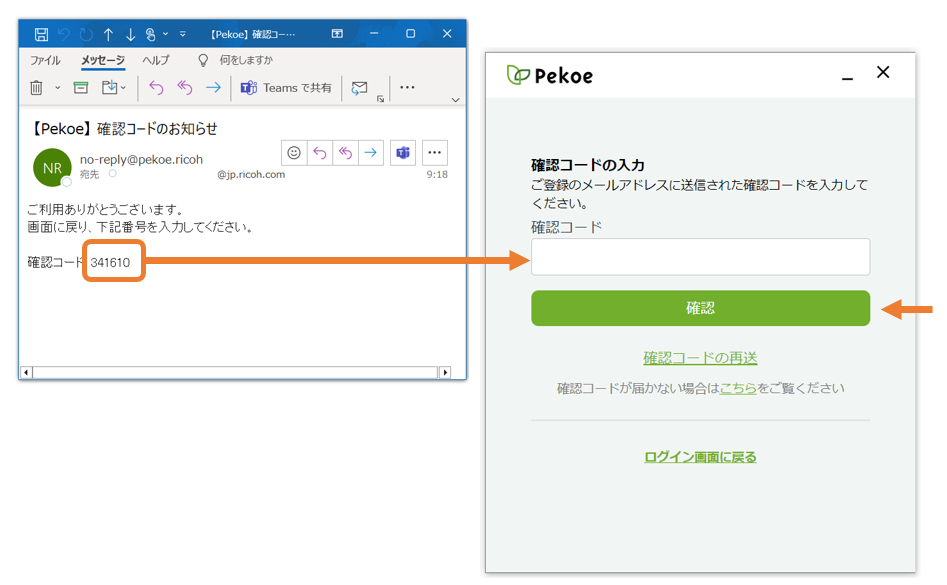Image resolution: width=947 pixels, height=585 pixels.
Task: Focus the 確認コード input field
Action: tap(700, 257)
